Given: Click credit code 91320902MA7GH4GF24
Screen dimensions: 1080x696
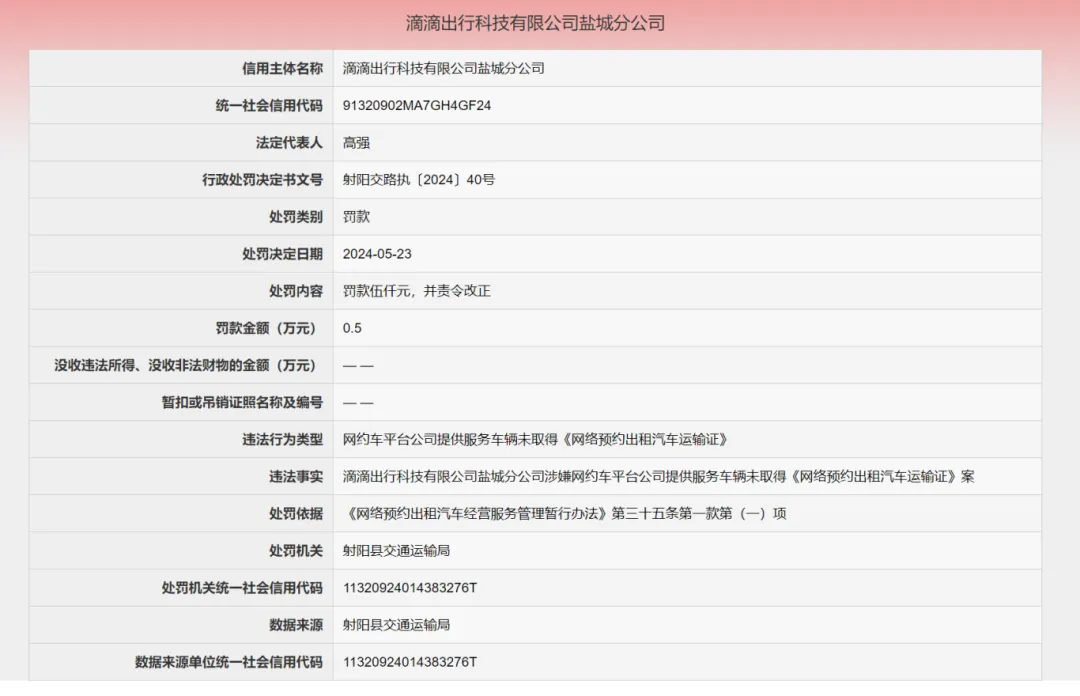Looking at the screenshot, I should 417,105.
